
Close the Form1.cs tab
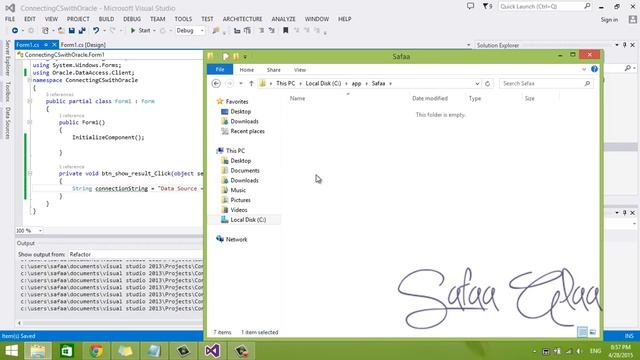[54, 45]
